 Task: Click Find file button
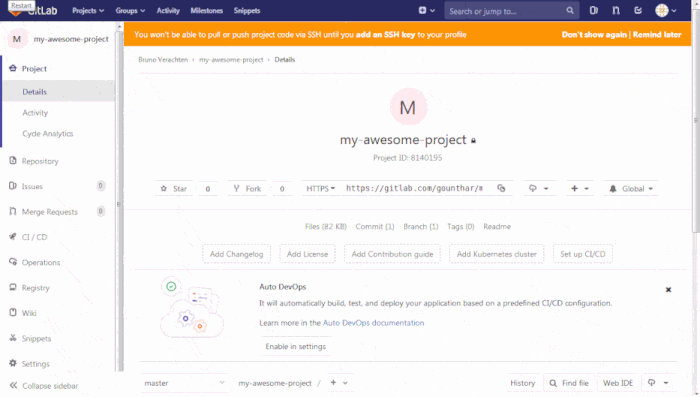(569, 383)
